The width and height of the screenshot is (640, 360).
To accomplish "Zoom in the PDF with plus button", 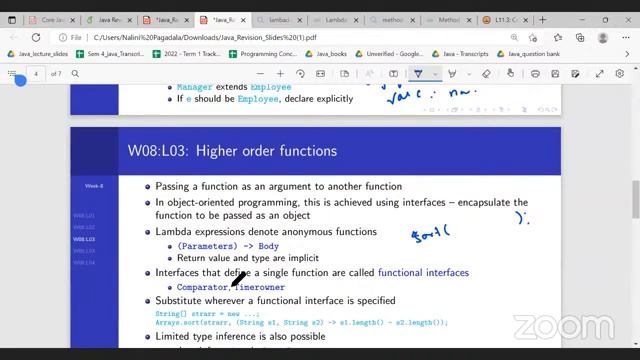I will tap(280, 74).
